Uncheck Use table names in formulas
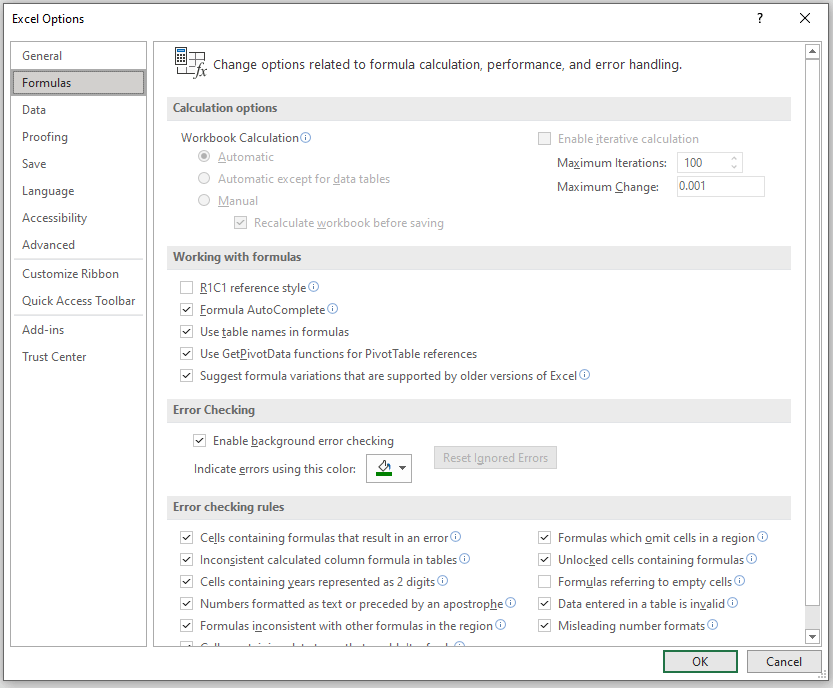Screen dimensions: 833x688 (x=186, y=332)
